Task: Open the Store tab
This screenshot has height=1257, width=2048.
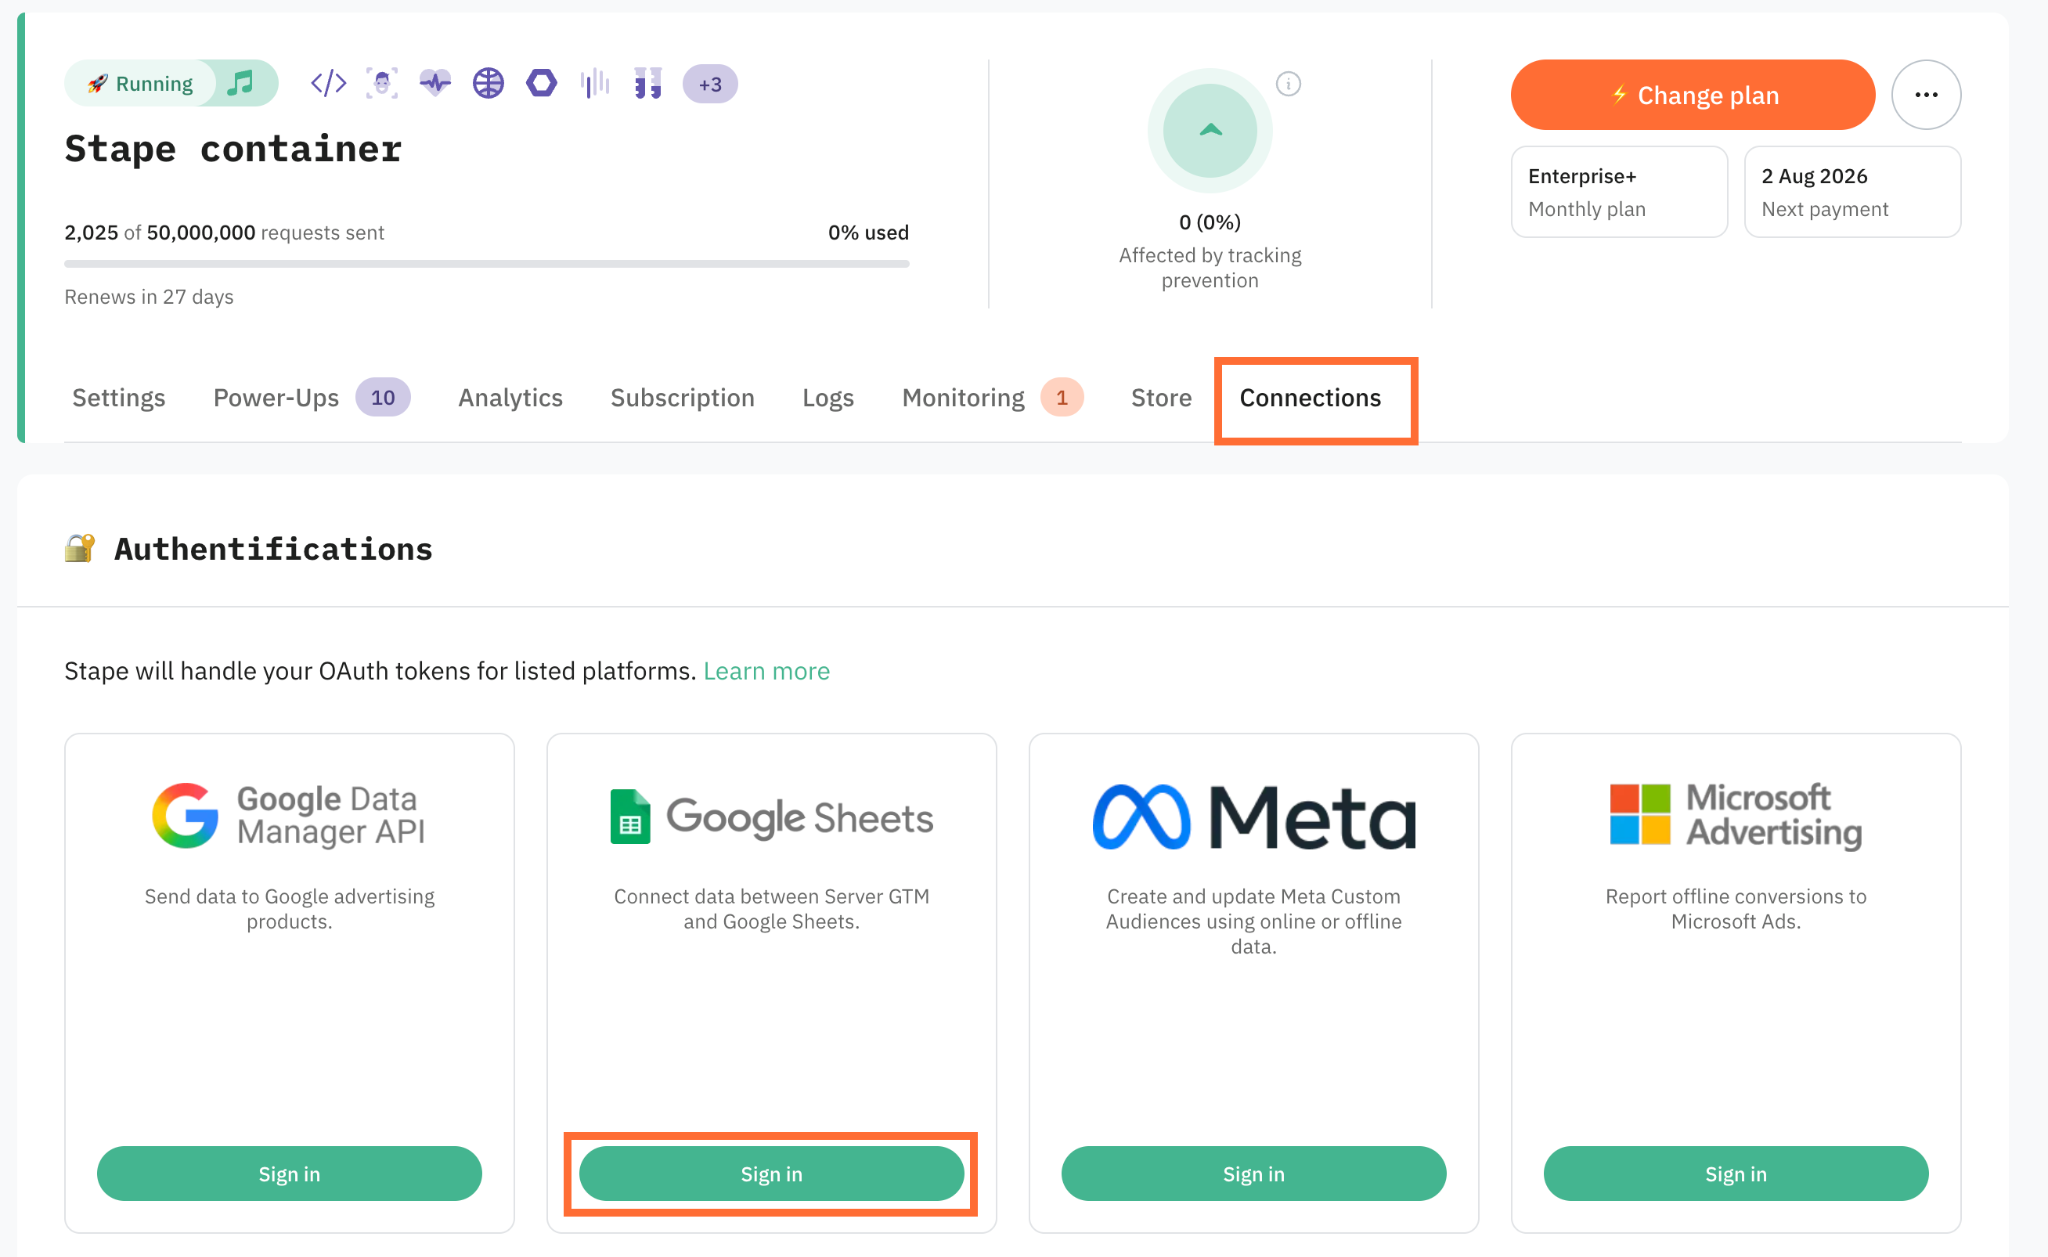Action: coord(1161,398)
